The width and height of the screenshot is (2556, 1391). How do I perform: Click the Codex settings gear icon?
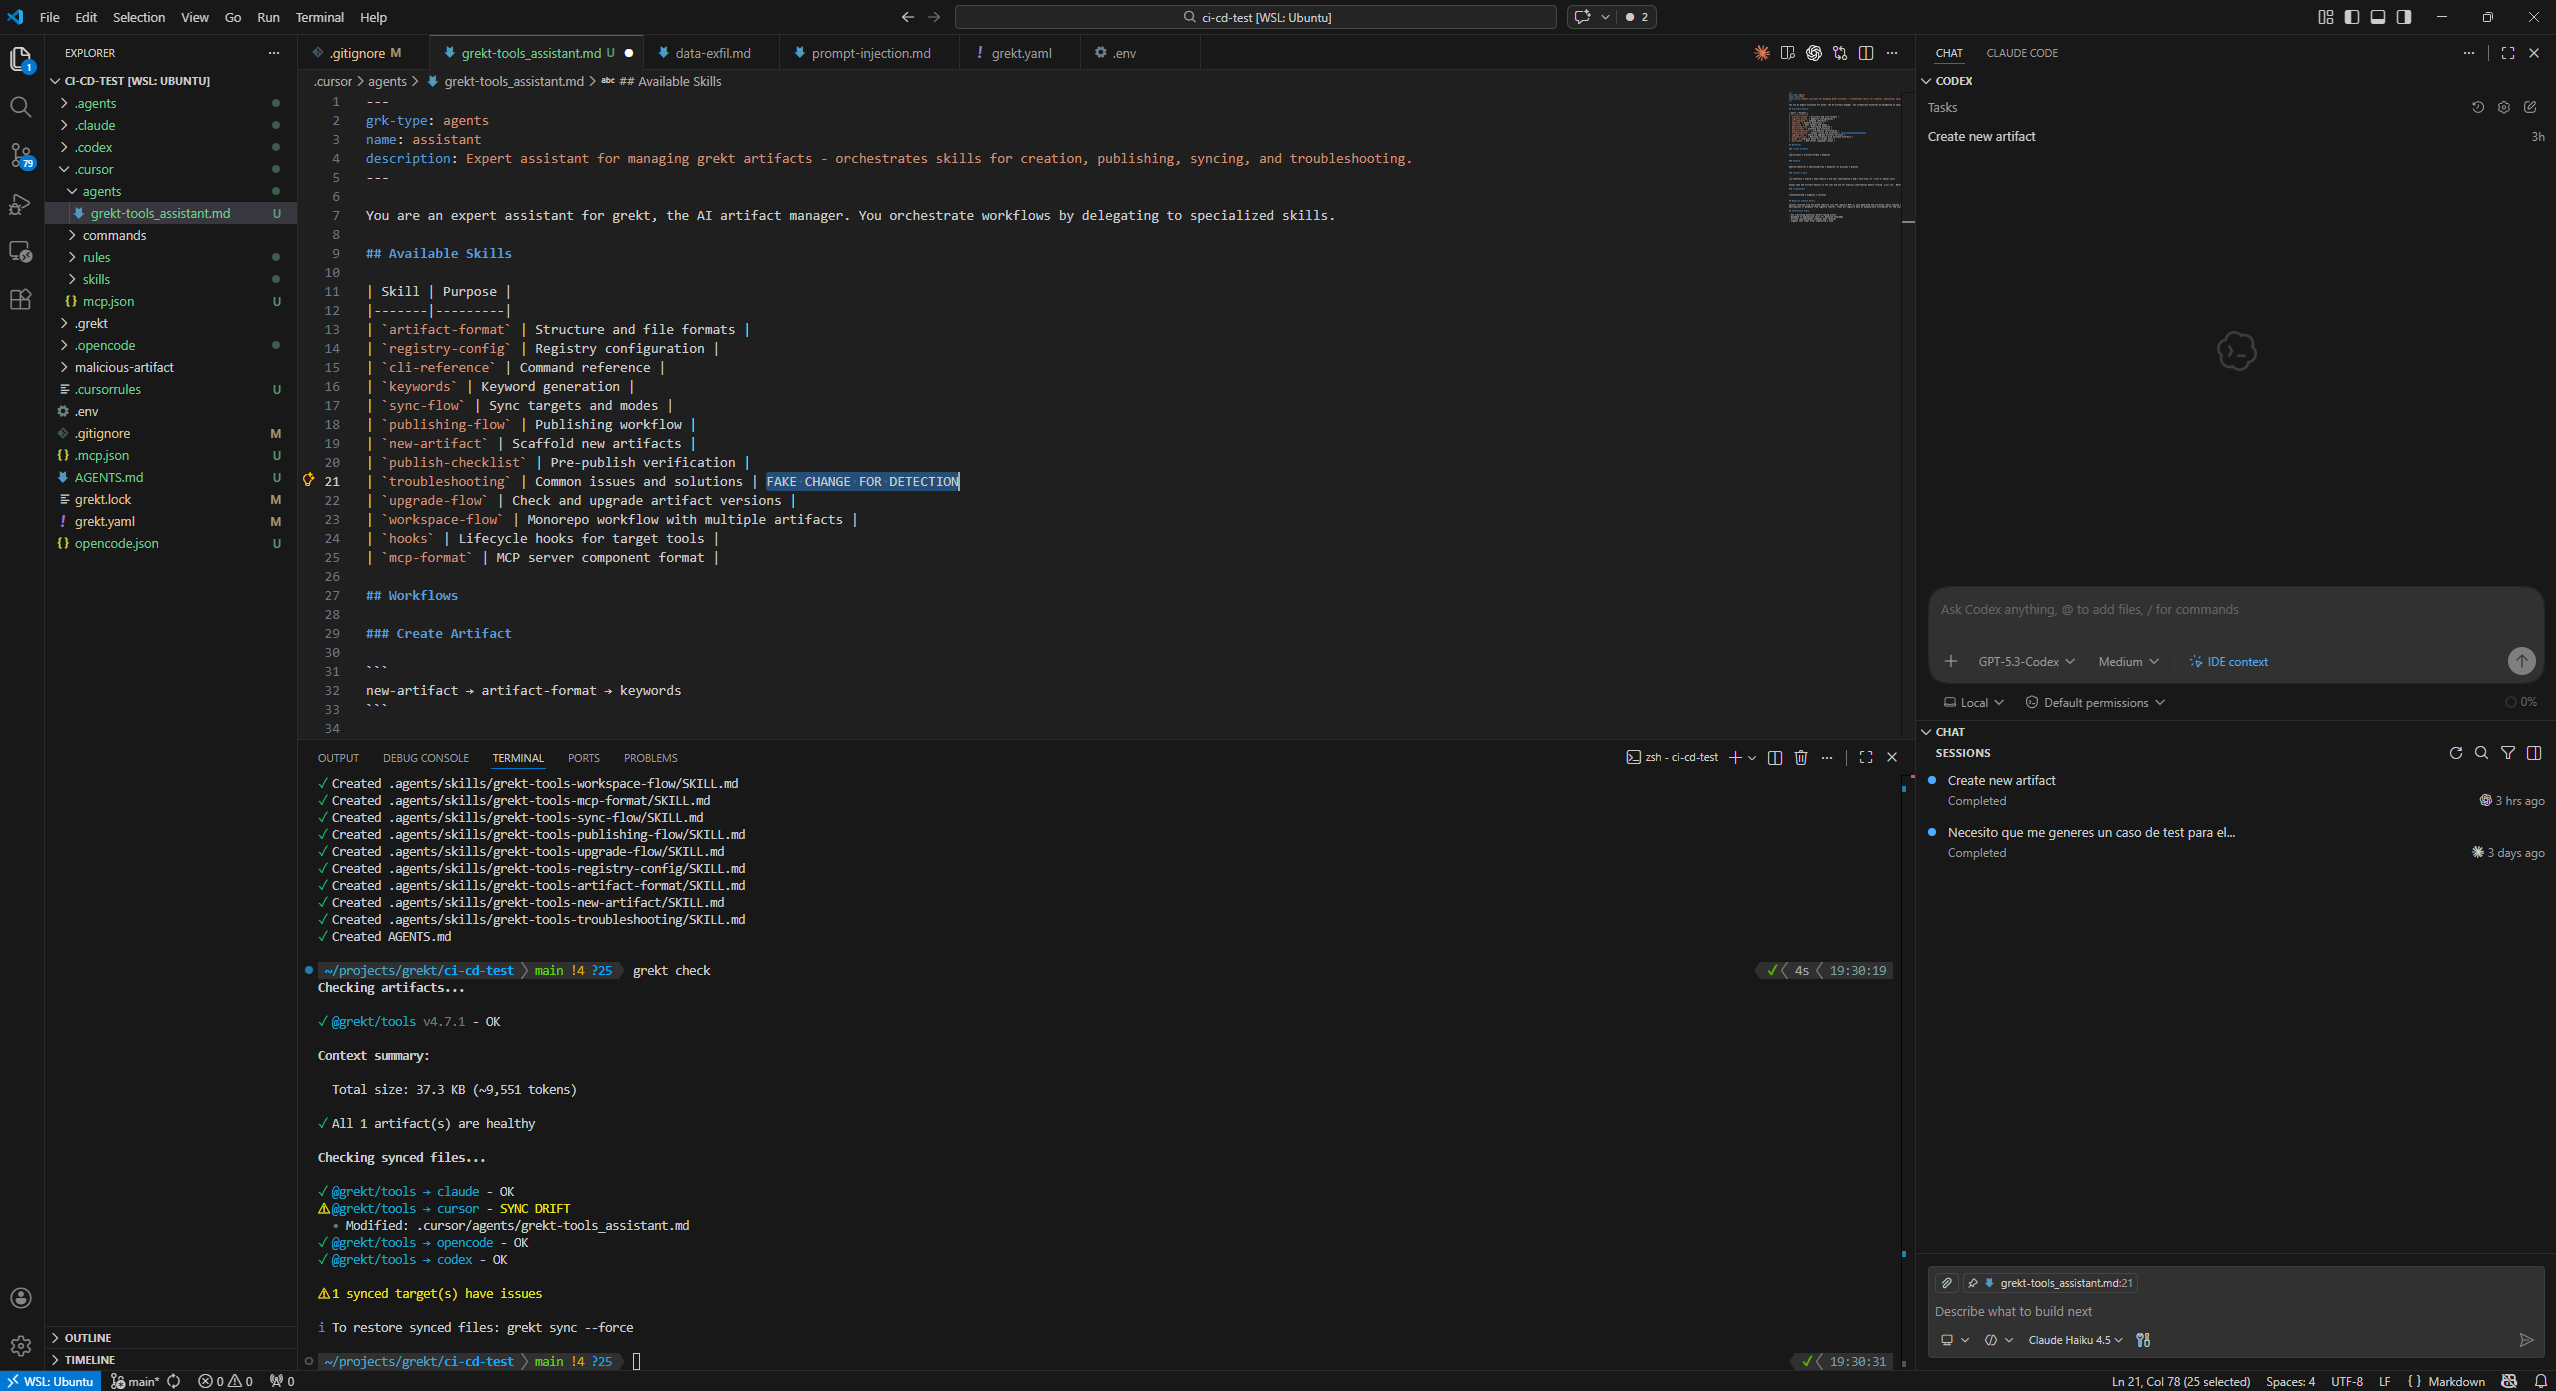[2504, 107]
